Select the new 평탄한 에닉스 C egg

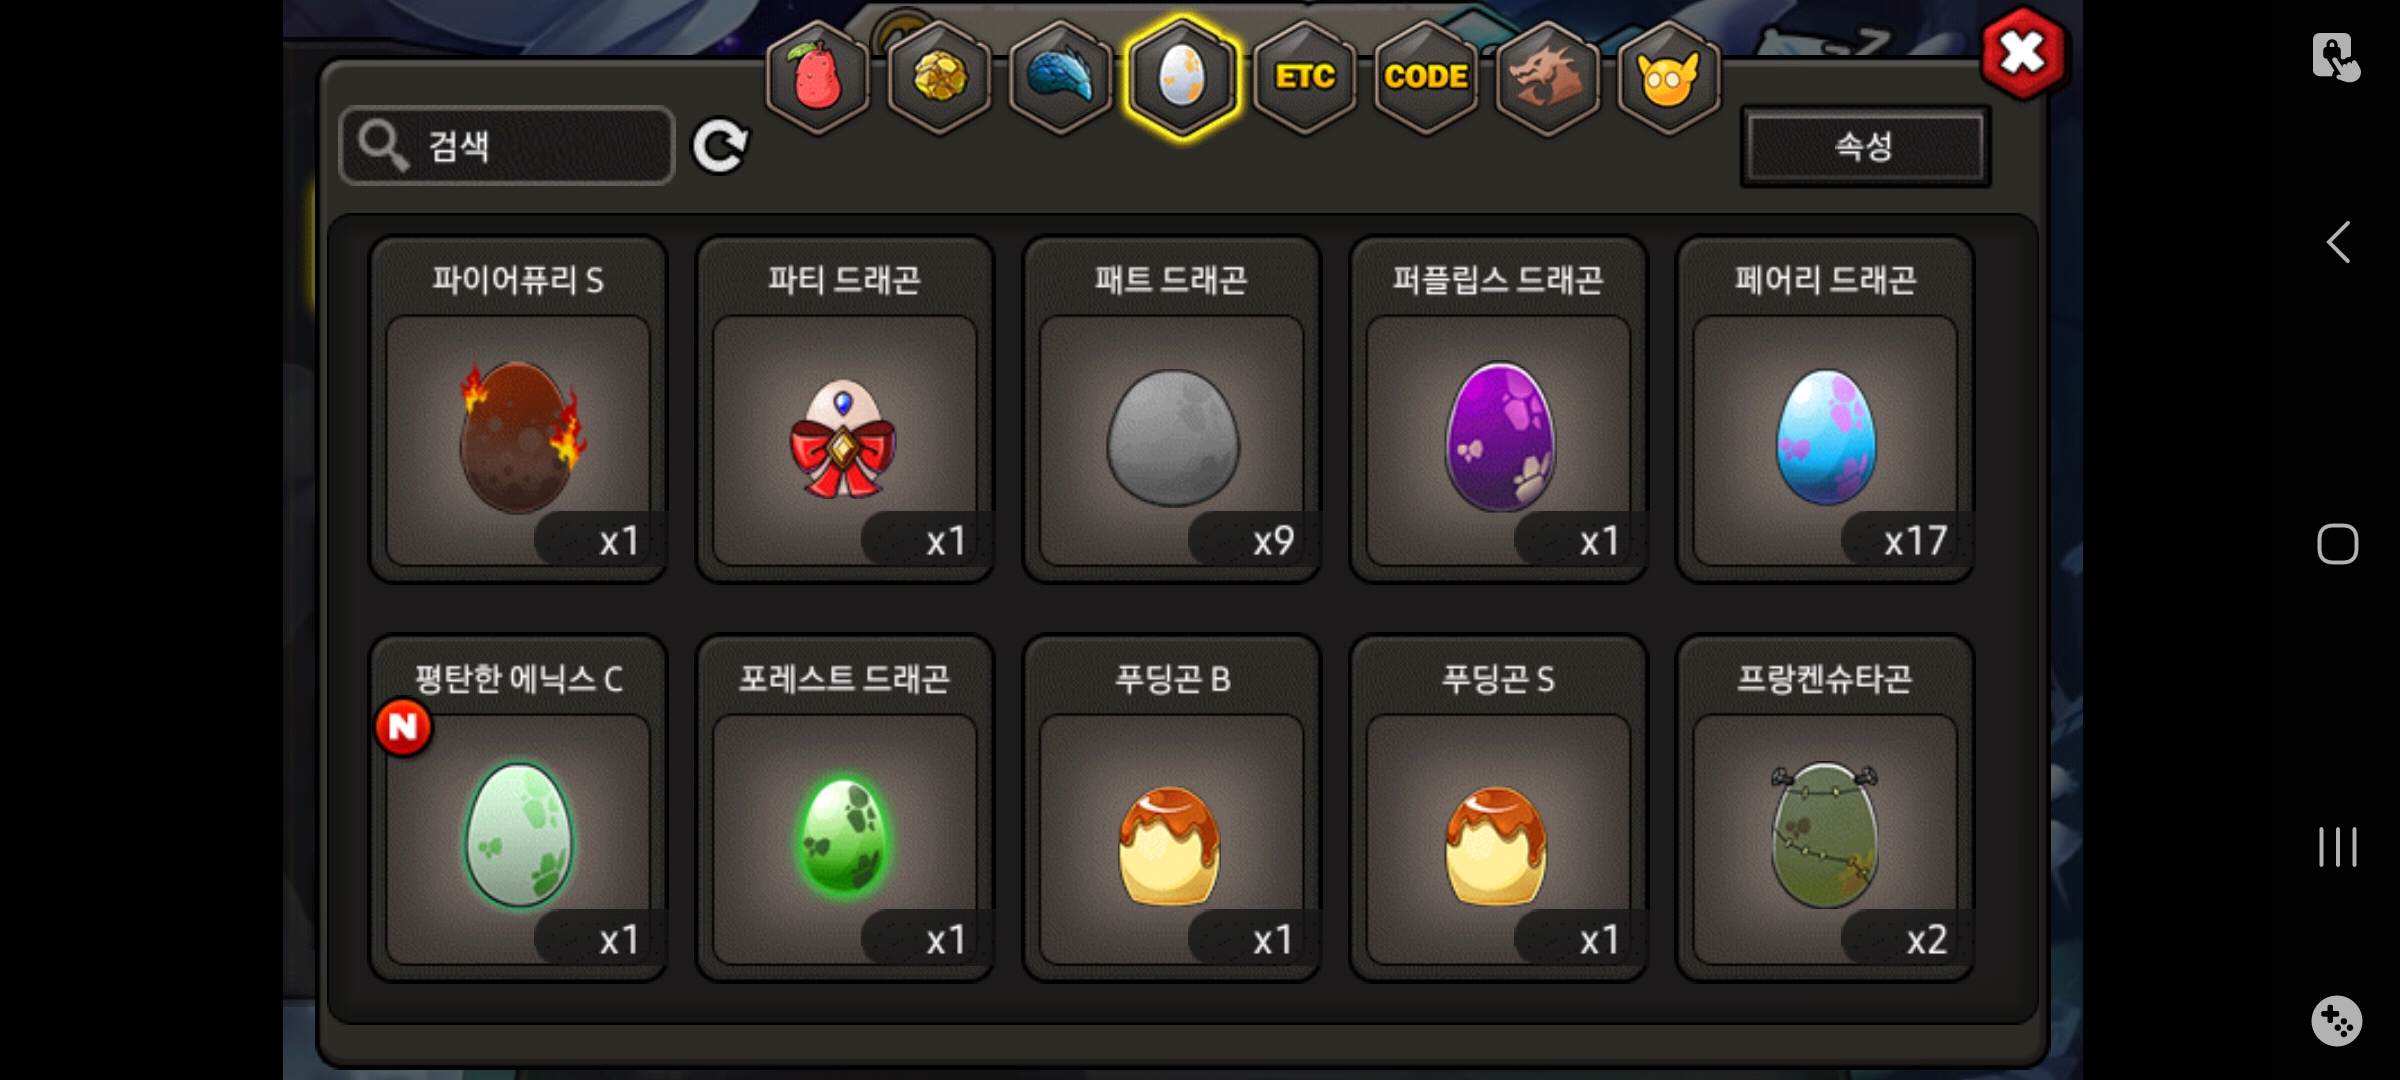click(x=518, y=809)
